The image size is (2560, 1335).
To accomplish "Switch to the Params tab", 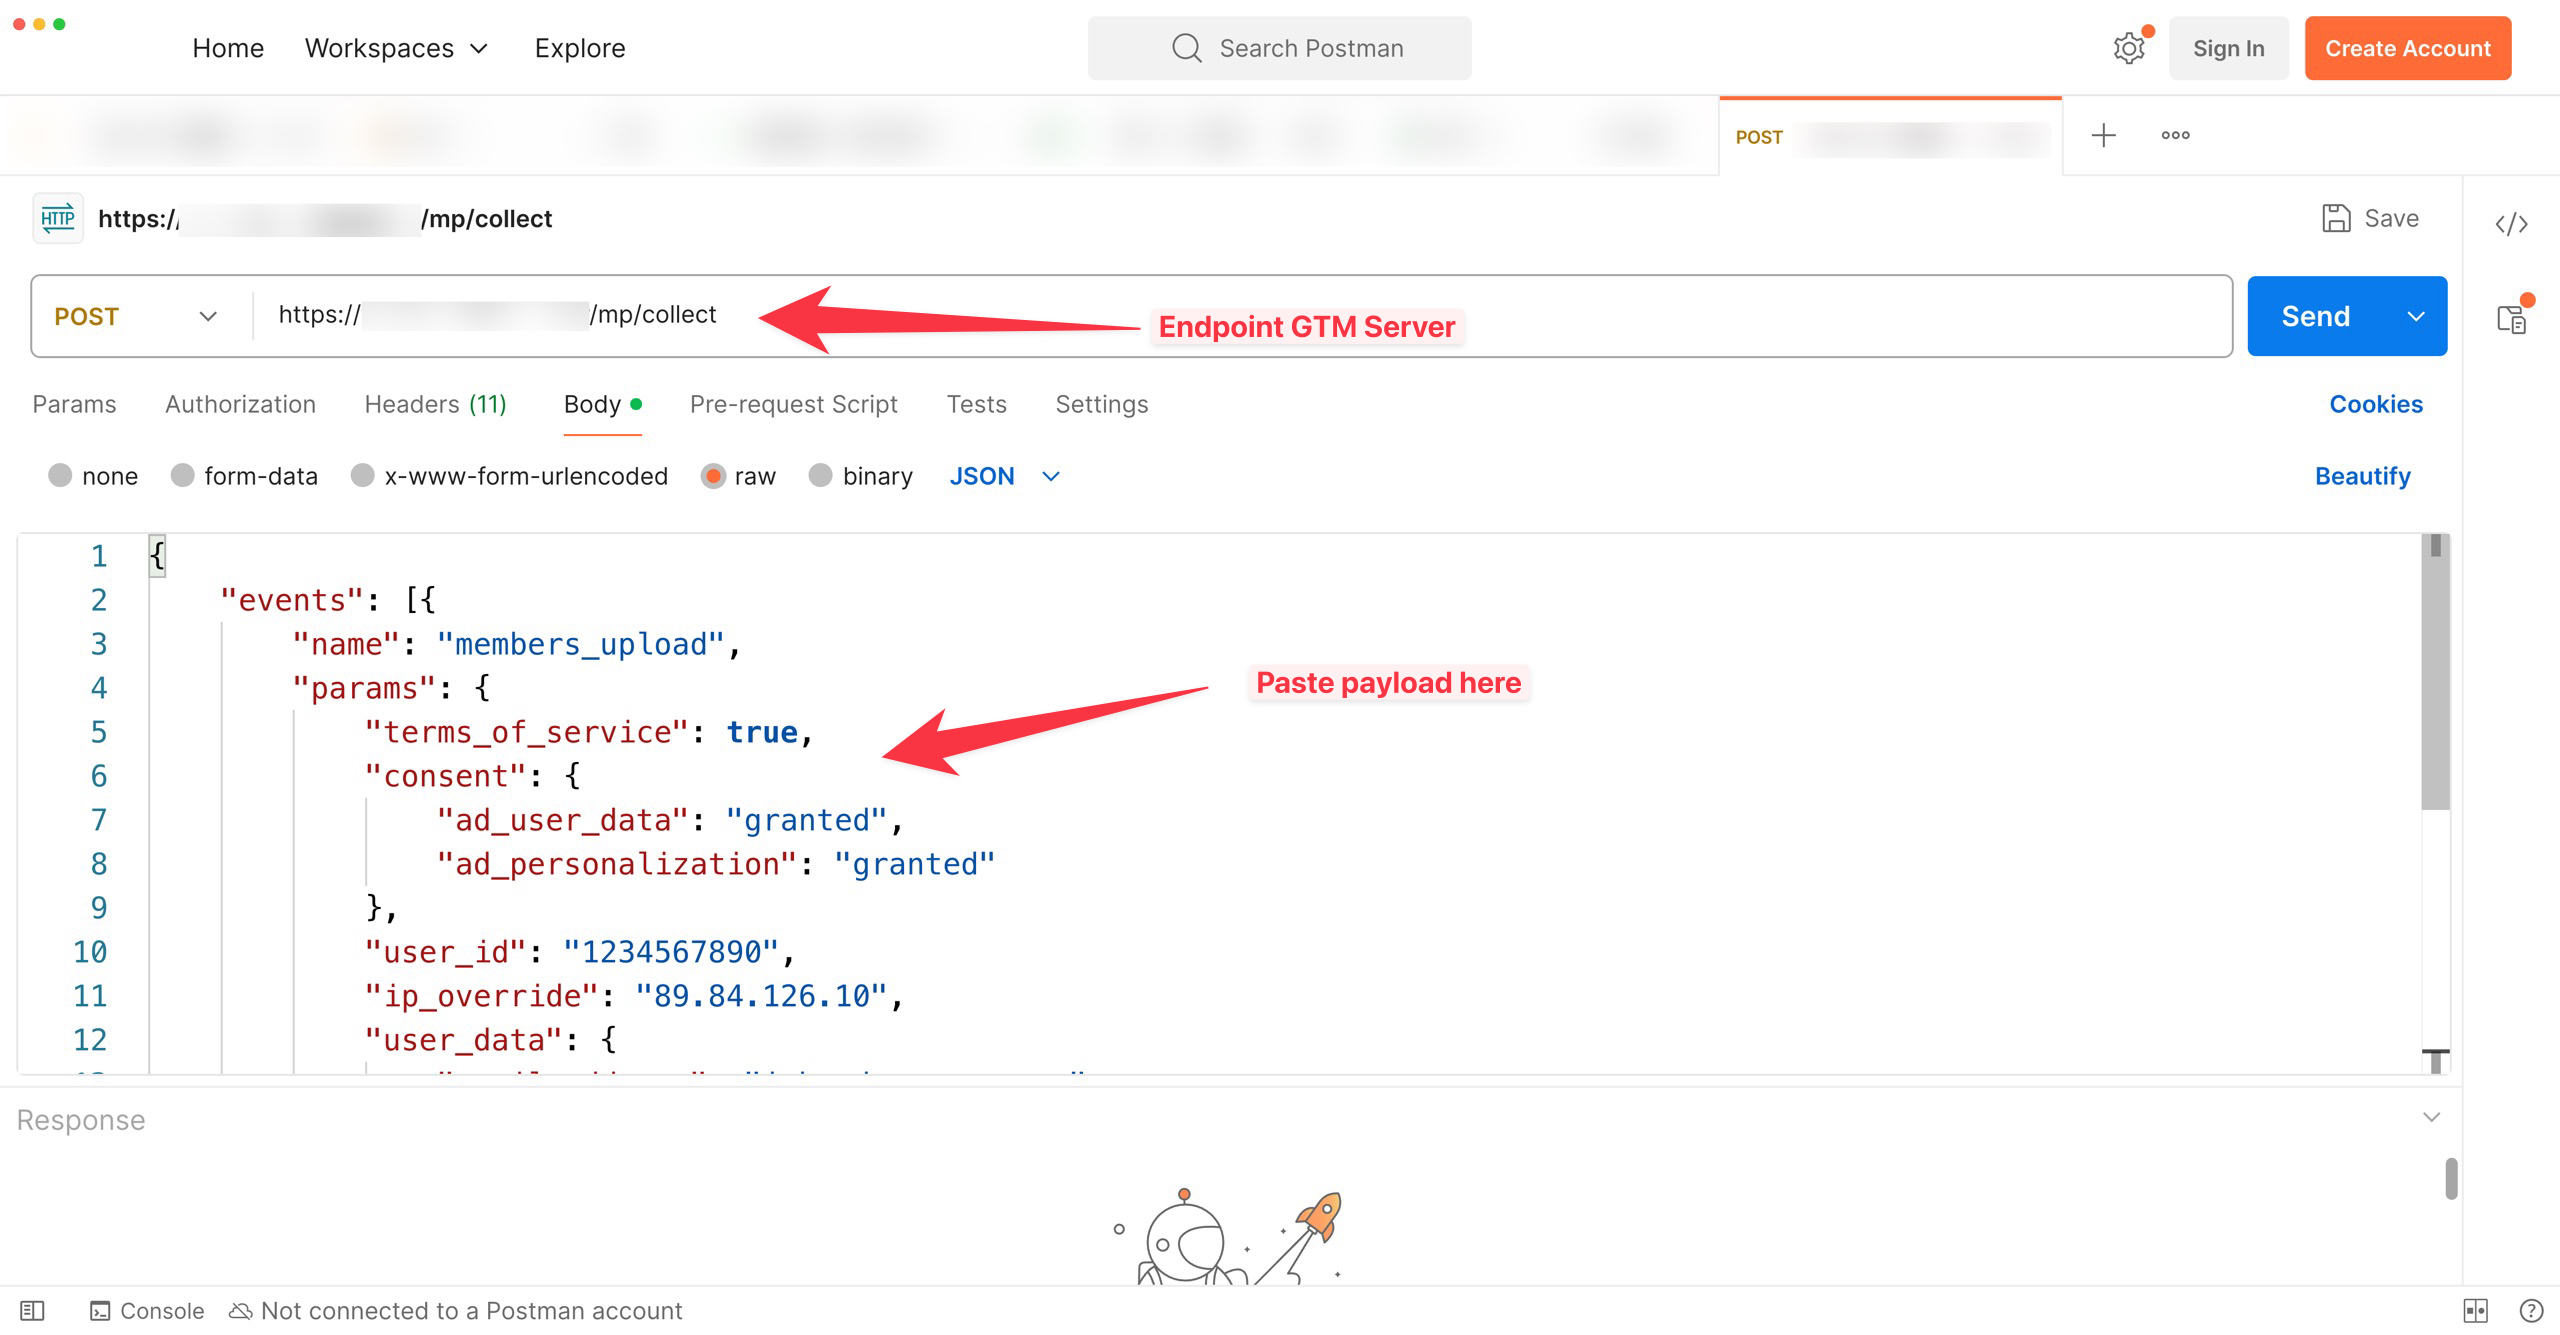I will (74, 404).
